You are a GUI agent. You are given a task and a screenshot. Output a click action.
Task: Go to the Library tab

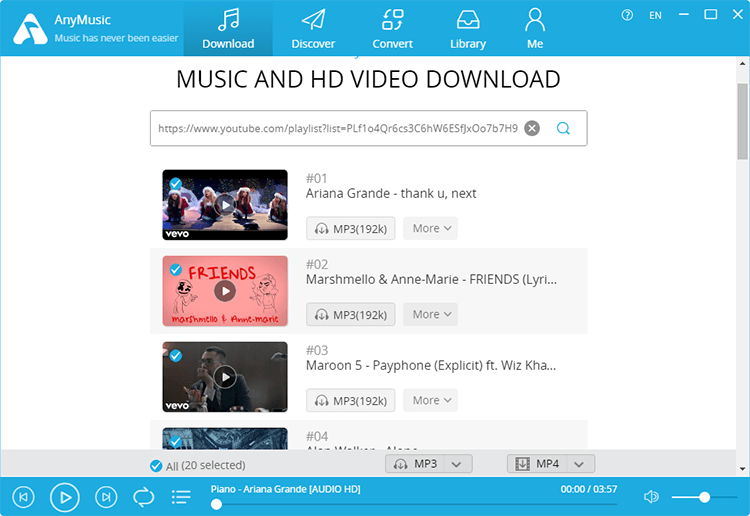468,29
